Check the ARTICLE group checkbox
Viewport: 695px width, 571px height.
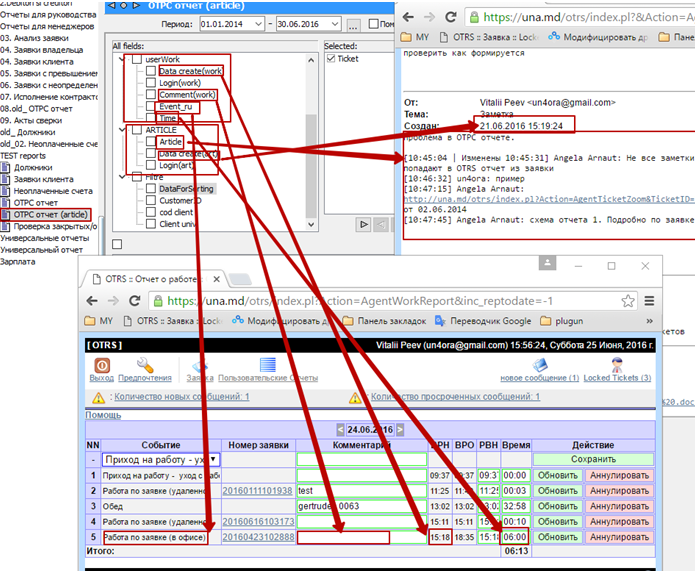coord(137,129)
